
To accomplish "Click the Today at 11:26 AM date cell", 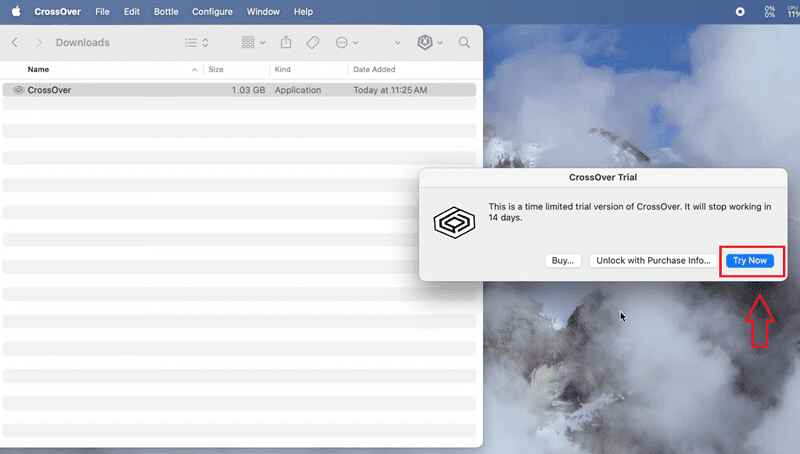I will [x=390, y=90].
